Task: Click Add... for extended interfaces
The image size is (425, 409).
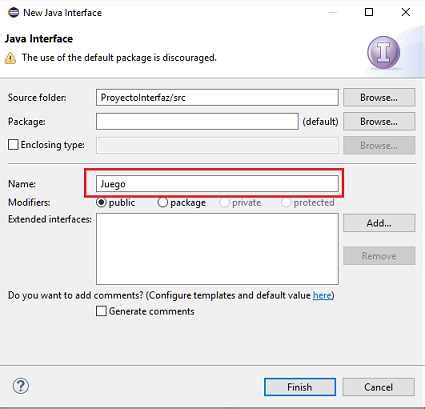Action: [379, 223]
